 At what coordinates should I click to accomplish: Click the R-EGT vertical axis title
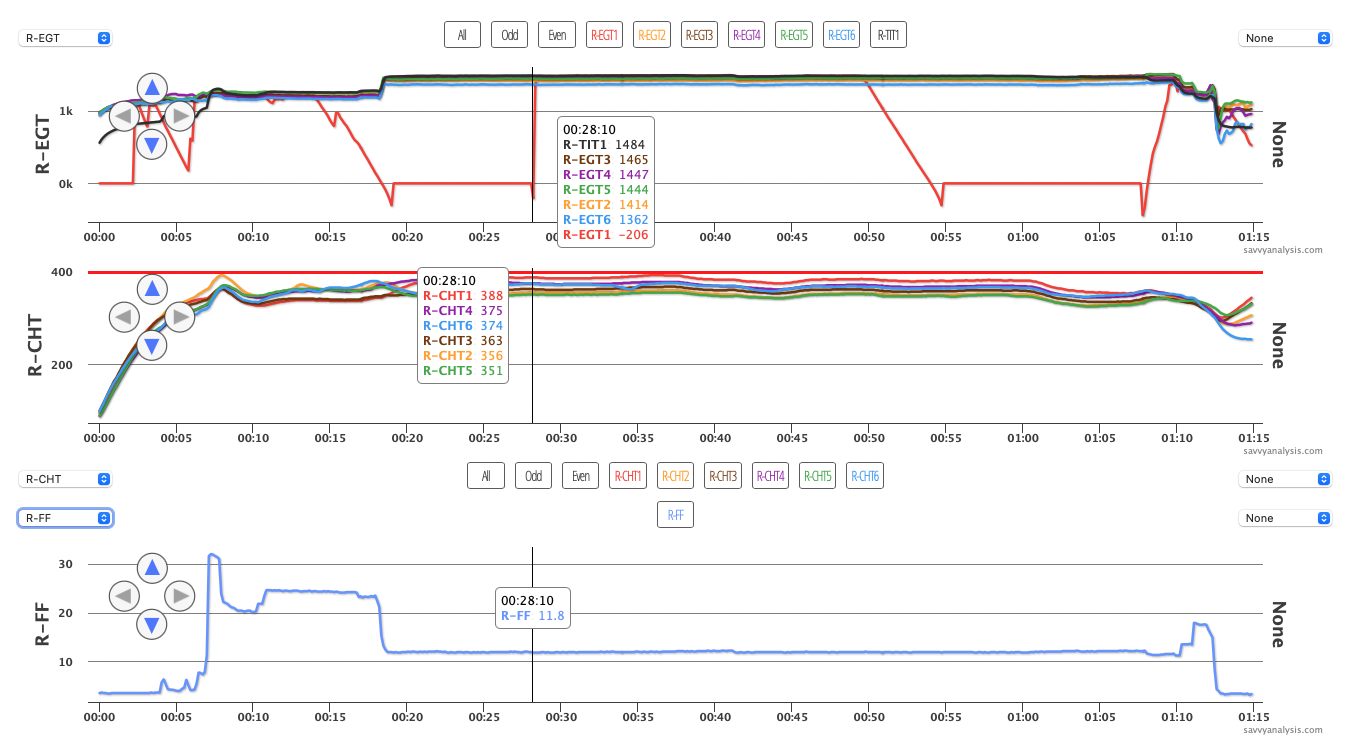coord(44,145)
